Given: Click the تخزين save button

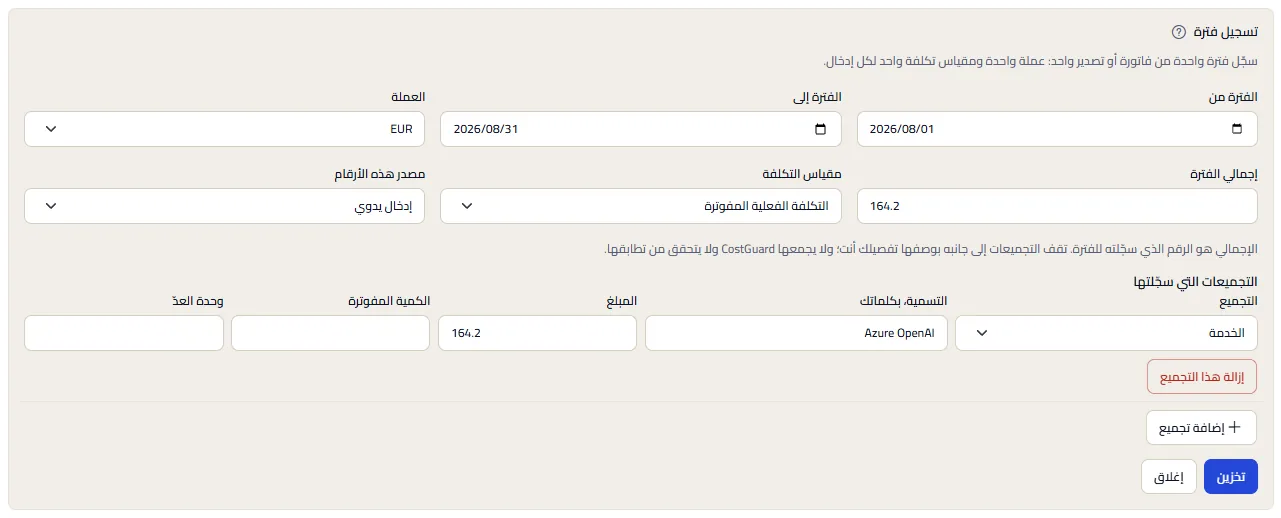Looking at the screenshot, I should tap(1231, 477).
